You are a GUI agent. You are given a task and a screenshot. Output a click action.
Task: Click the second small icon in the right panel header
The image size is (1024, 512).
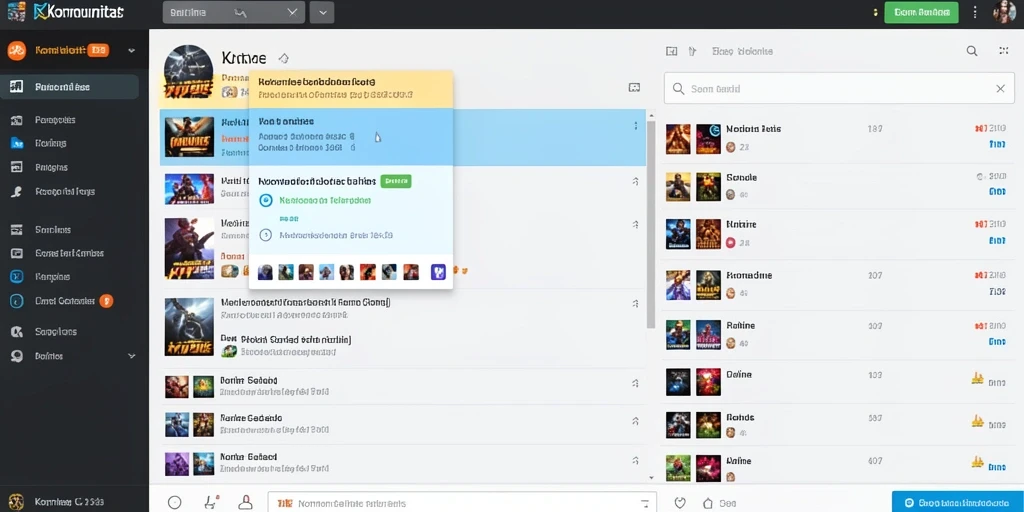[x=692, y=51]
